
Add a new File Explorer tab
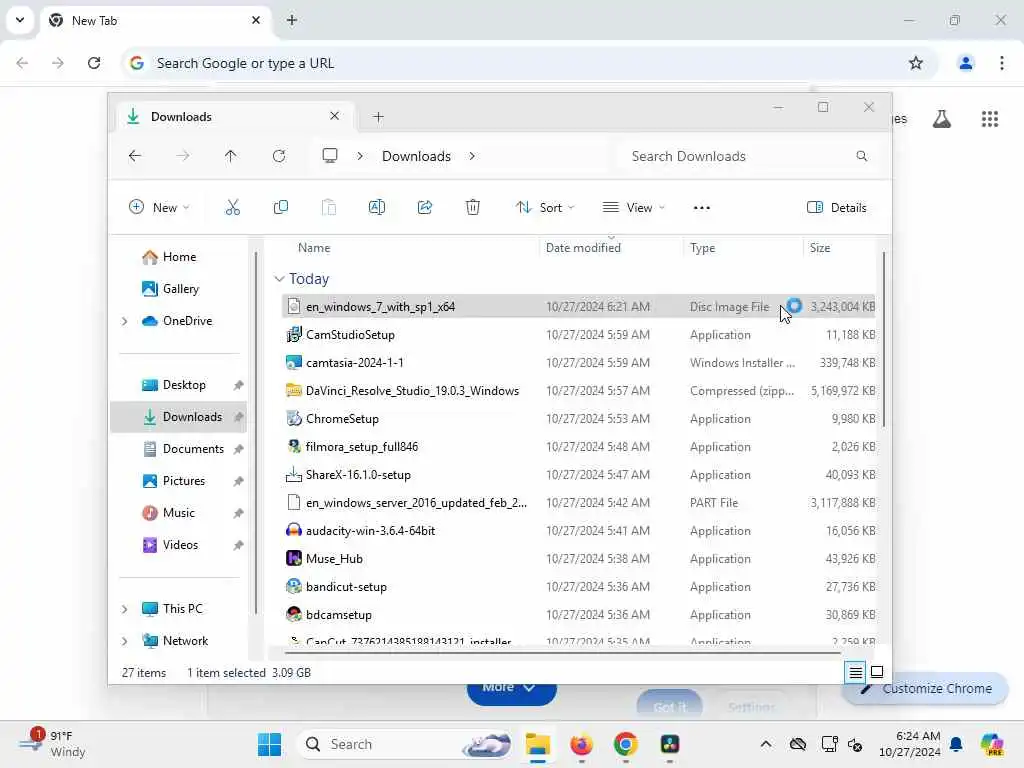[x=378, y=117]
